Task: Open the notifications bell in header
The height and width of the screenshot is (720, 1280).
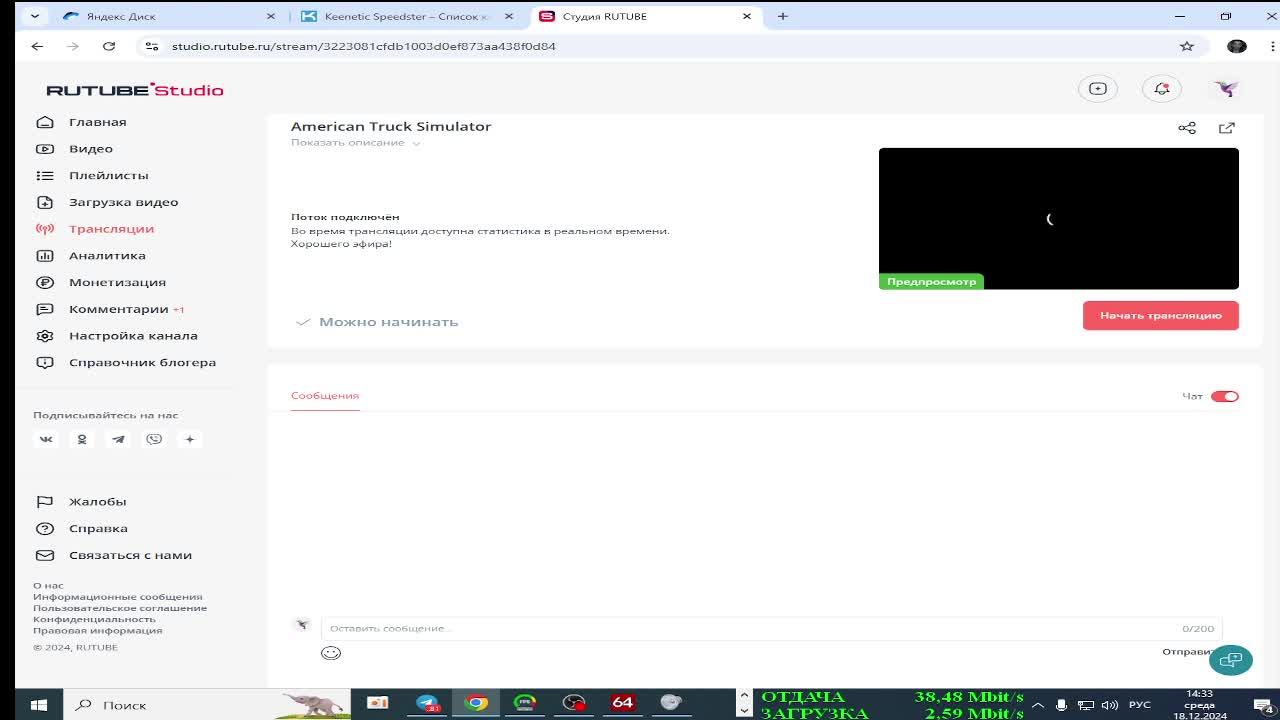Action: click(1162, 89)
